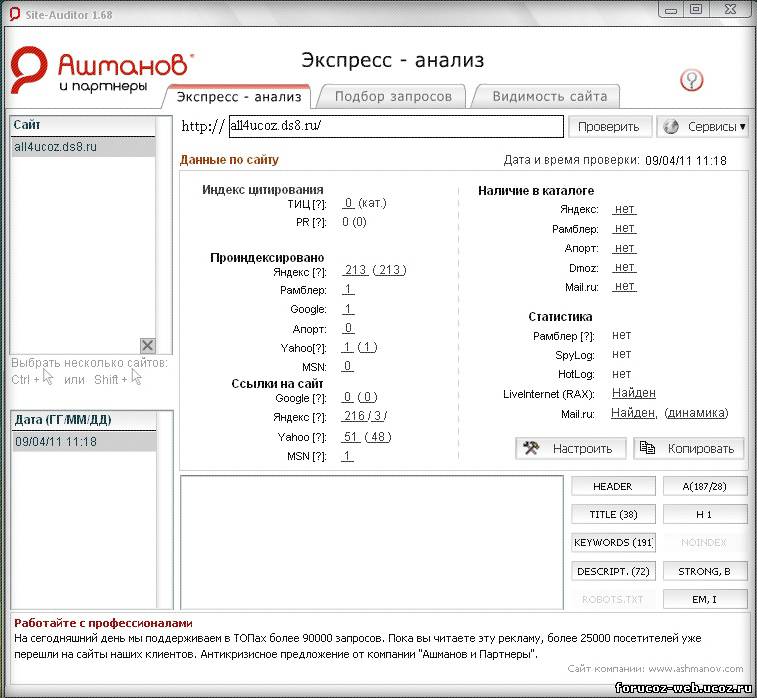Click the A(187/28) button

(704, 486)
